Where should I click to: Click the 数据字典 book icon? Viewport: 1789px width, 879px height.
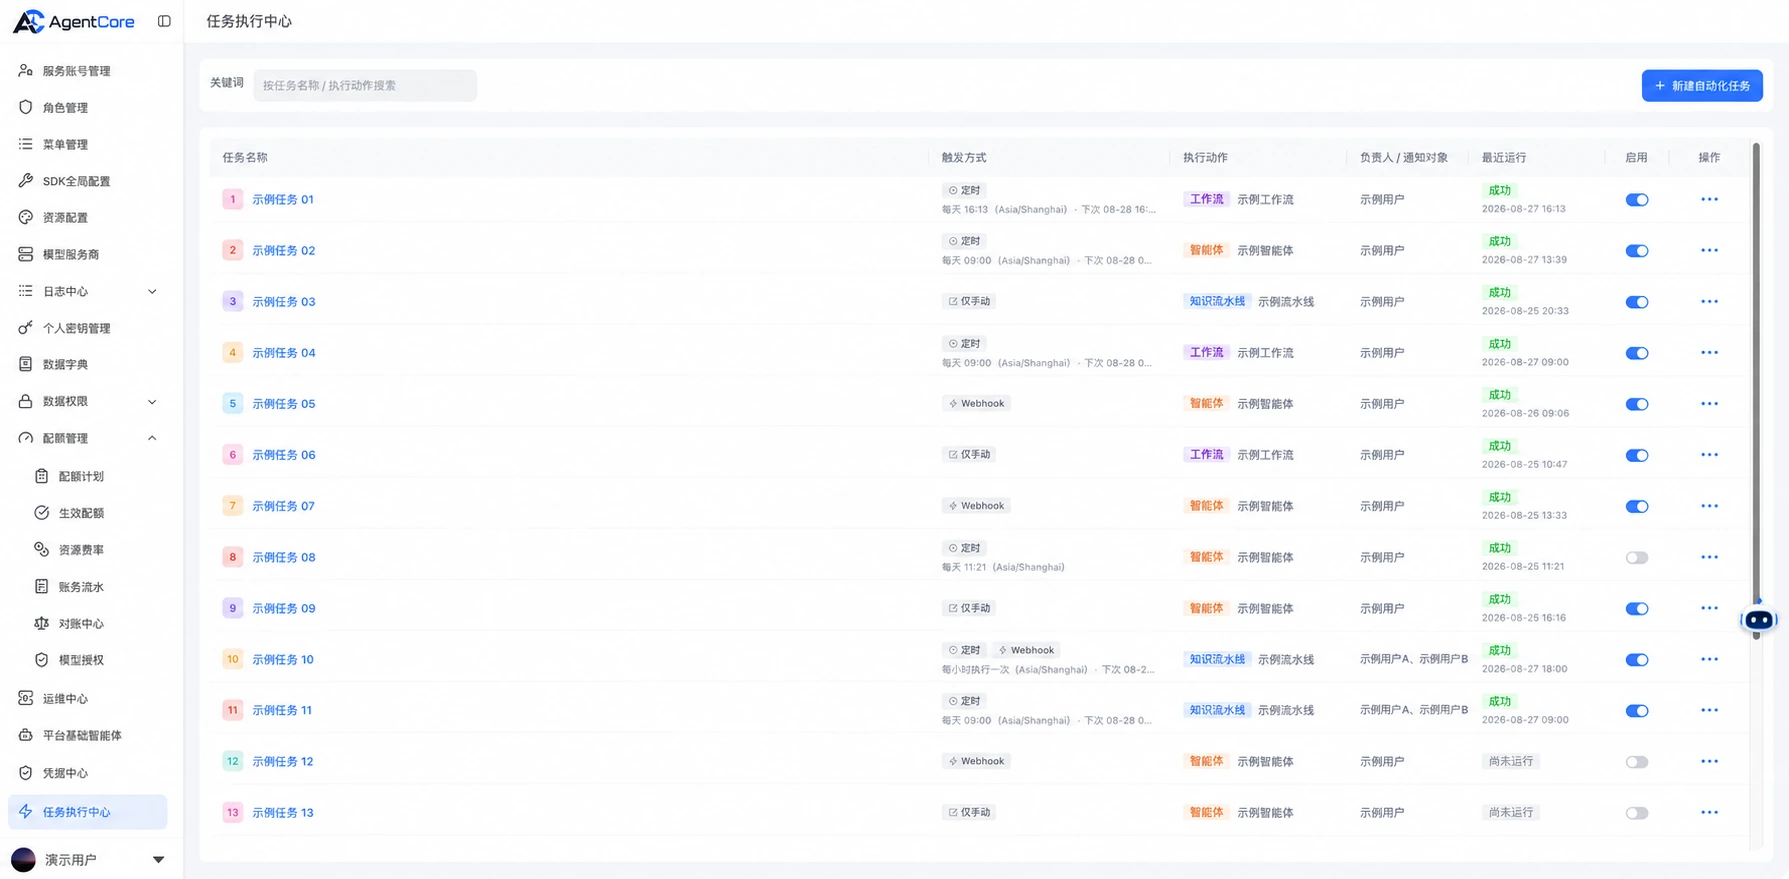(x=25, y=364)
